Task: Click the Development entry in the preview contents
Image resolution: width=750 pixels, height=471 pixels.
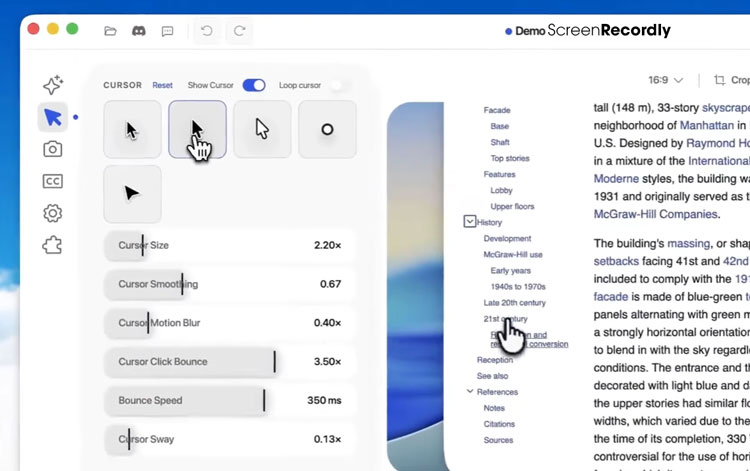Action: [507, 239]
